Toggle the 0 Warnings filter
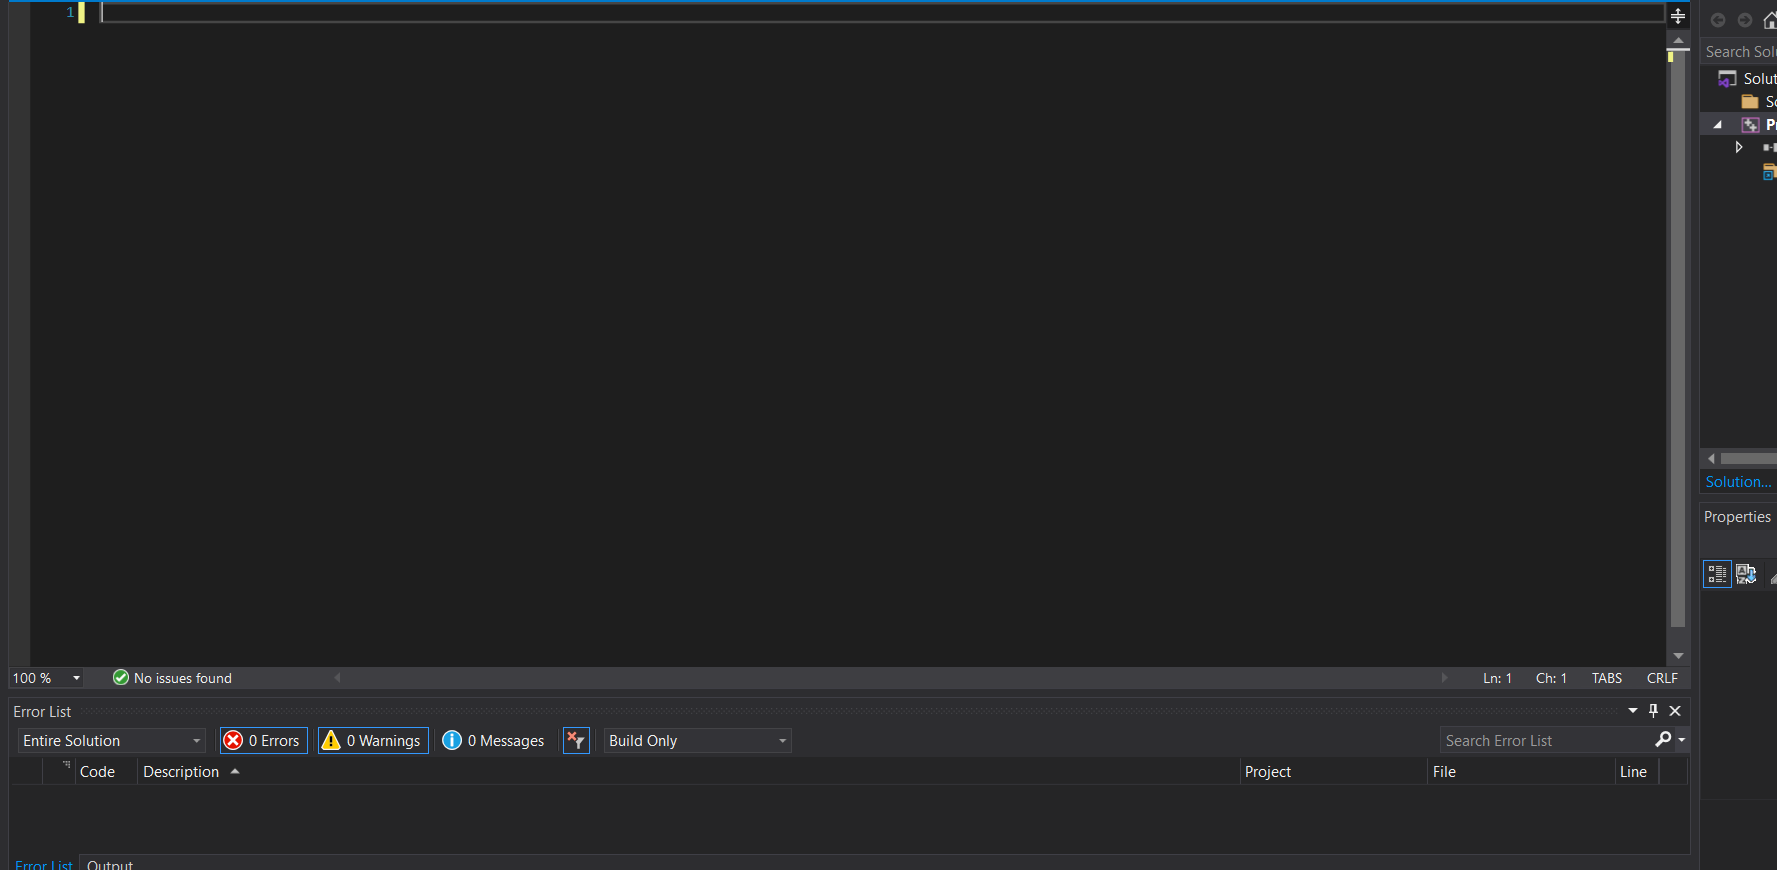 (373, 740)
